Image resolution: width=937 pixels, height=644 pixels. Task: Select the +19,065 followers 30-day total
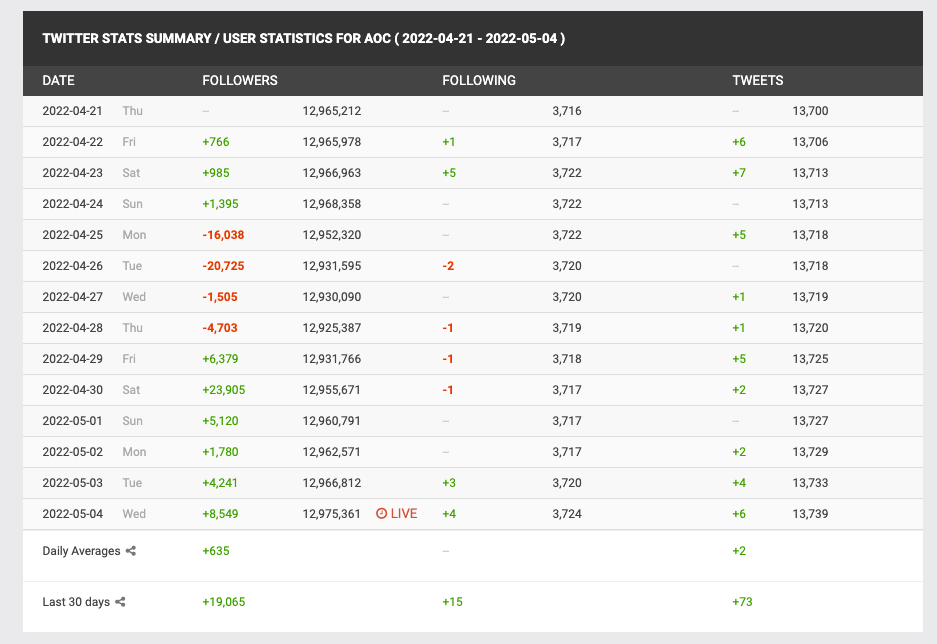(x=224, y=602)
